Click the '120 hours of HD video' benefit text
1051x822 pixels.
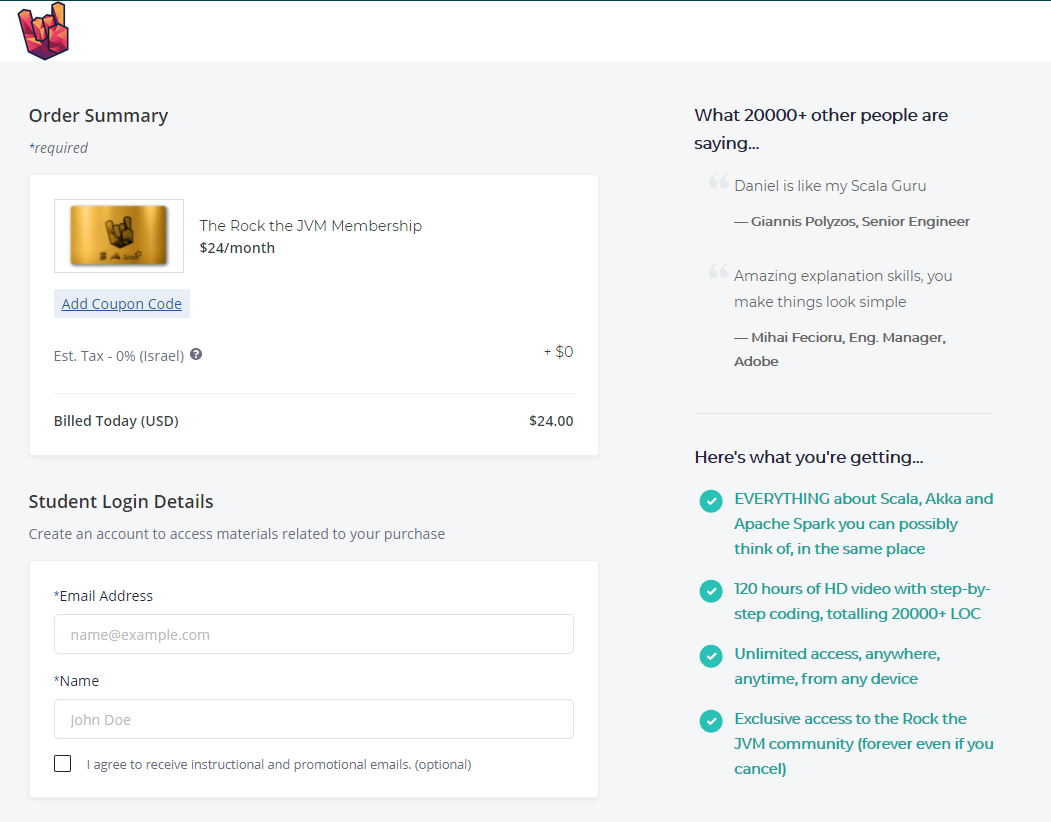[862, 601]
